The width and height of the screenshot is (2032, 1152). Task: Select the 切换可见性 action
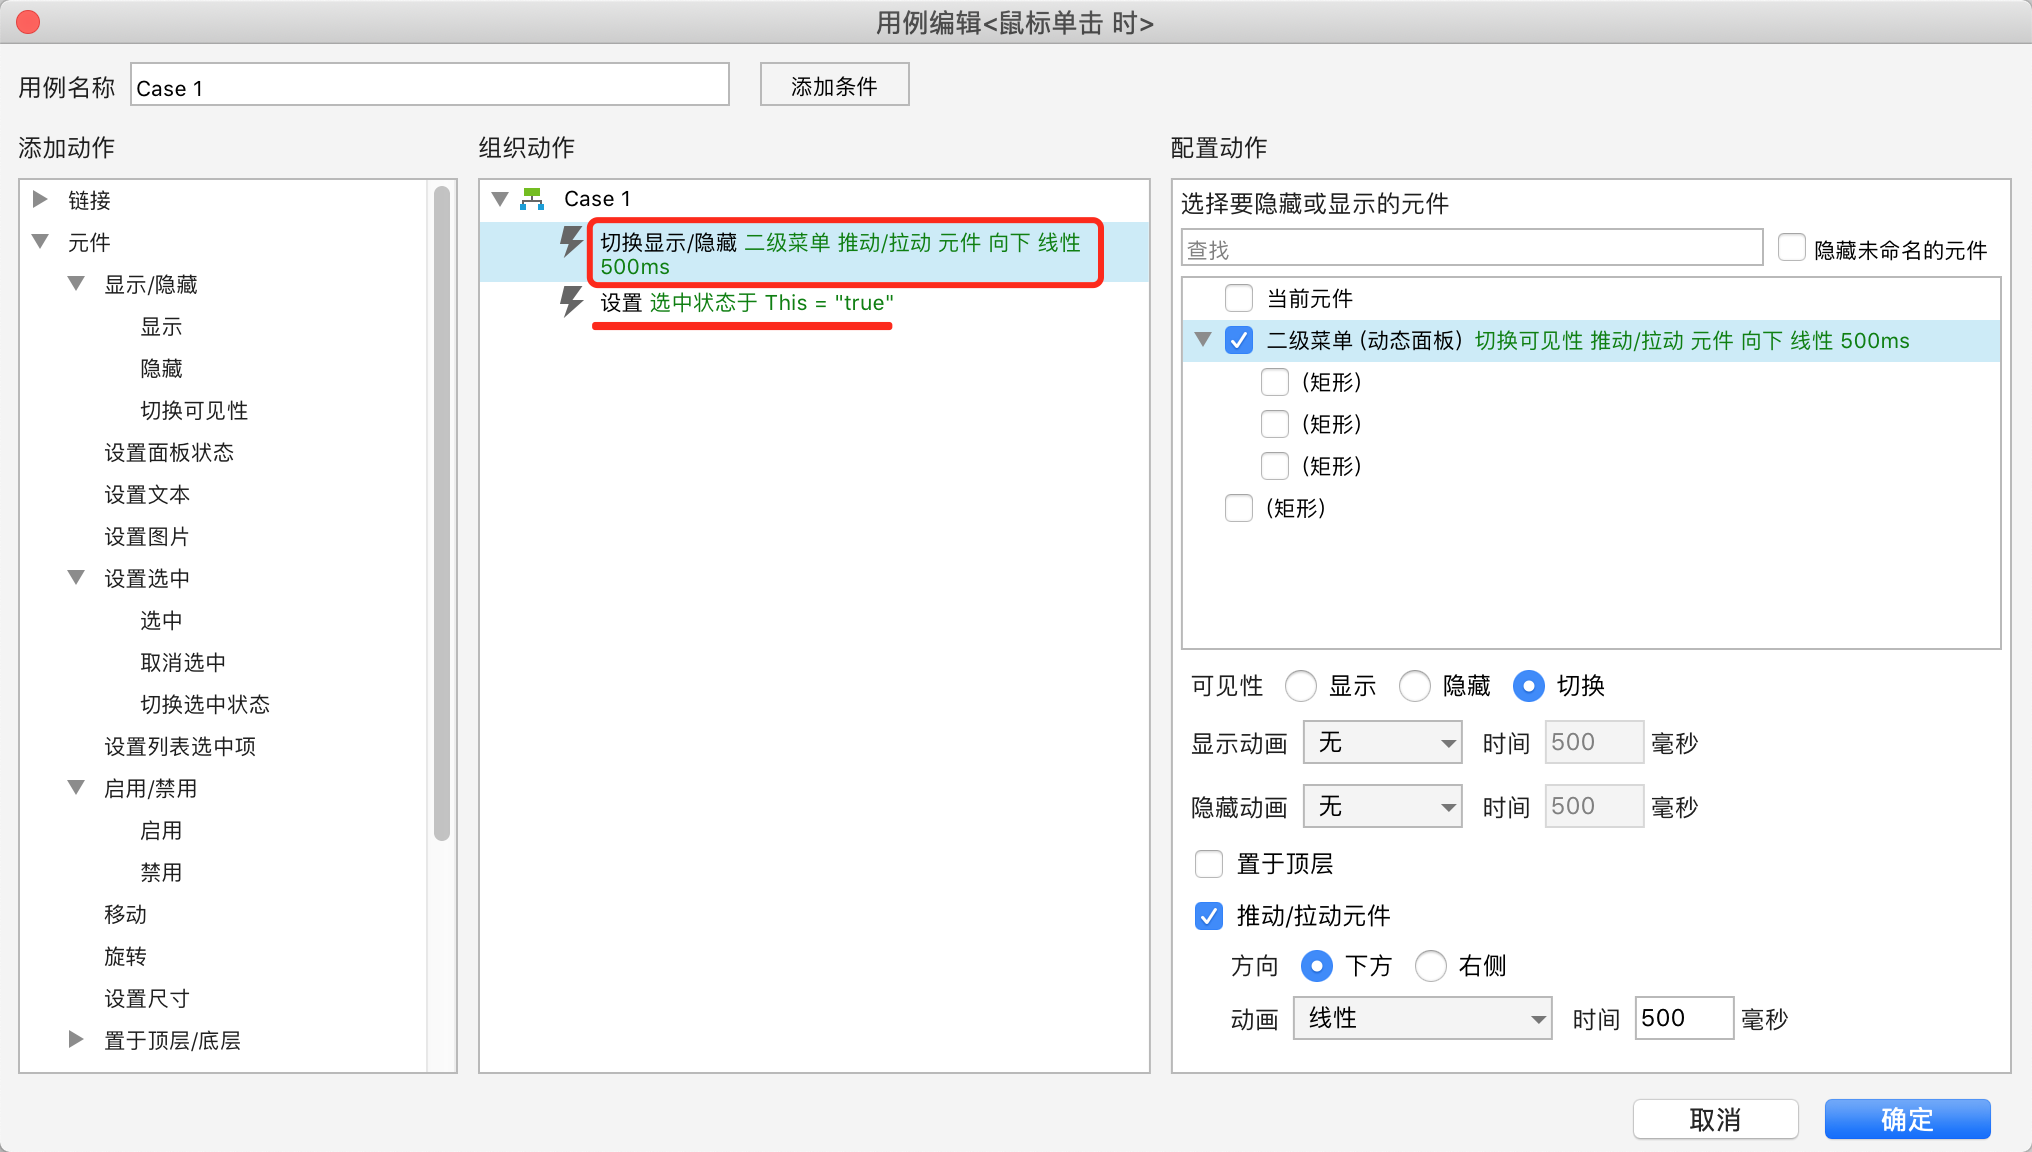194,410
